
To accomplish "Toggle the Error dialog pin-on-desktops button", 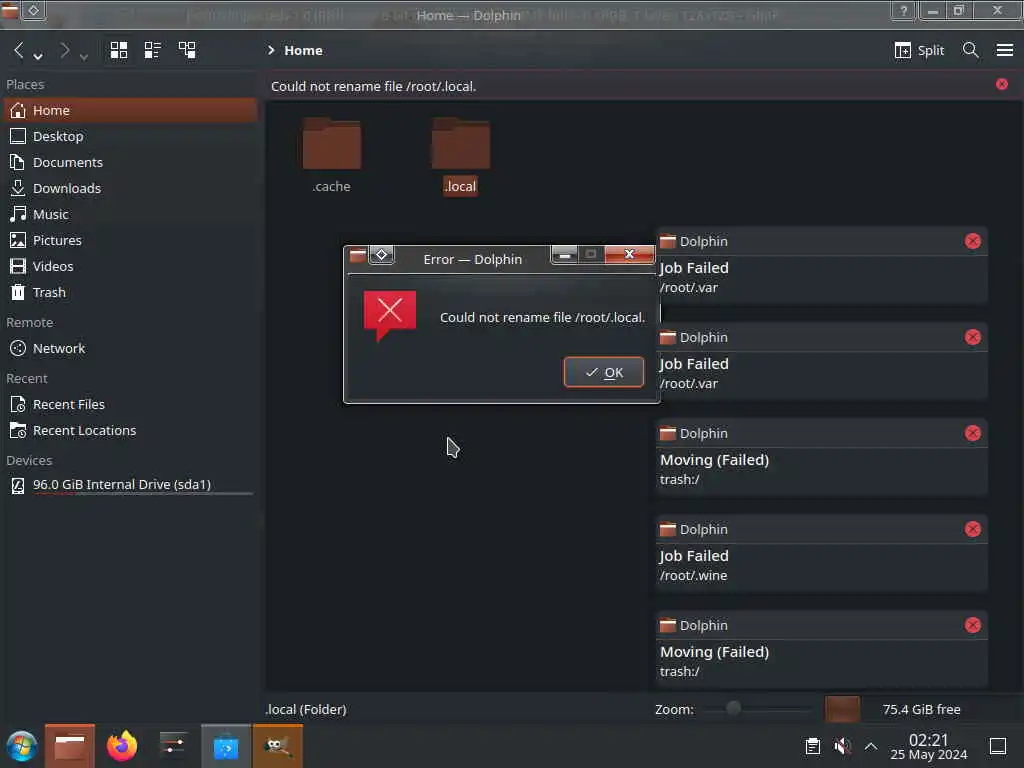I will coord(381,255).
